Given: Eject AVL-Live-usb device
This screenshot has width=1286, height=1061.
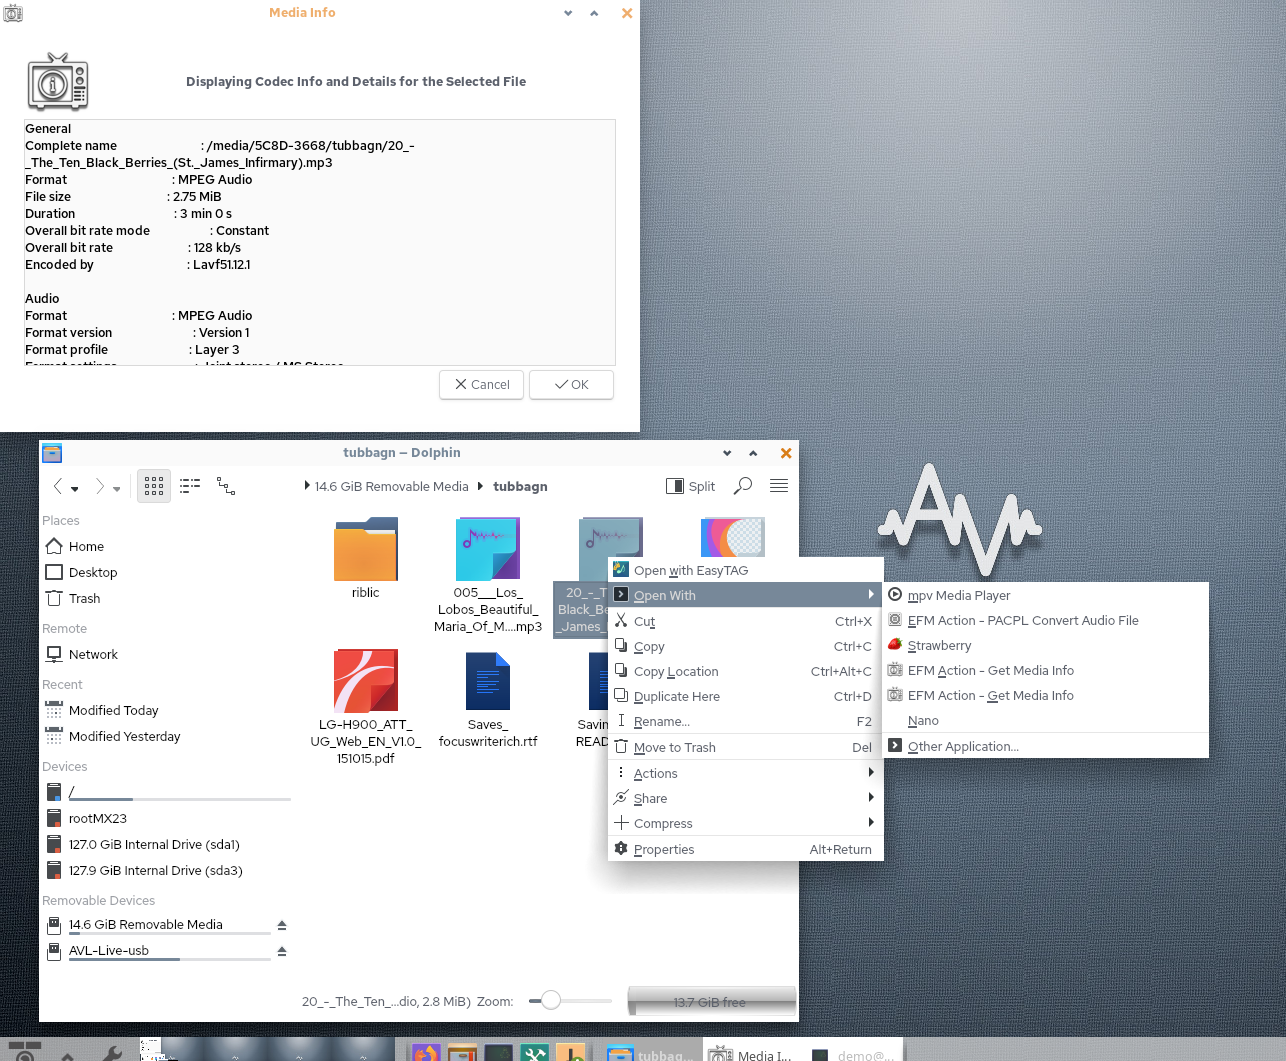Looking at the screenshot, I should (282, 951).
